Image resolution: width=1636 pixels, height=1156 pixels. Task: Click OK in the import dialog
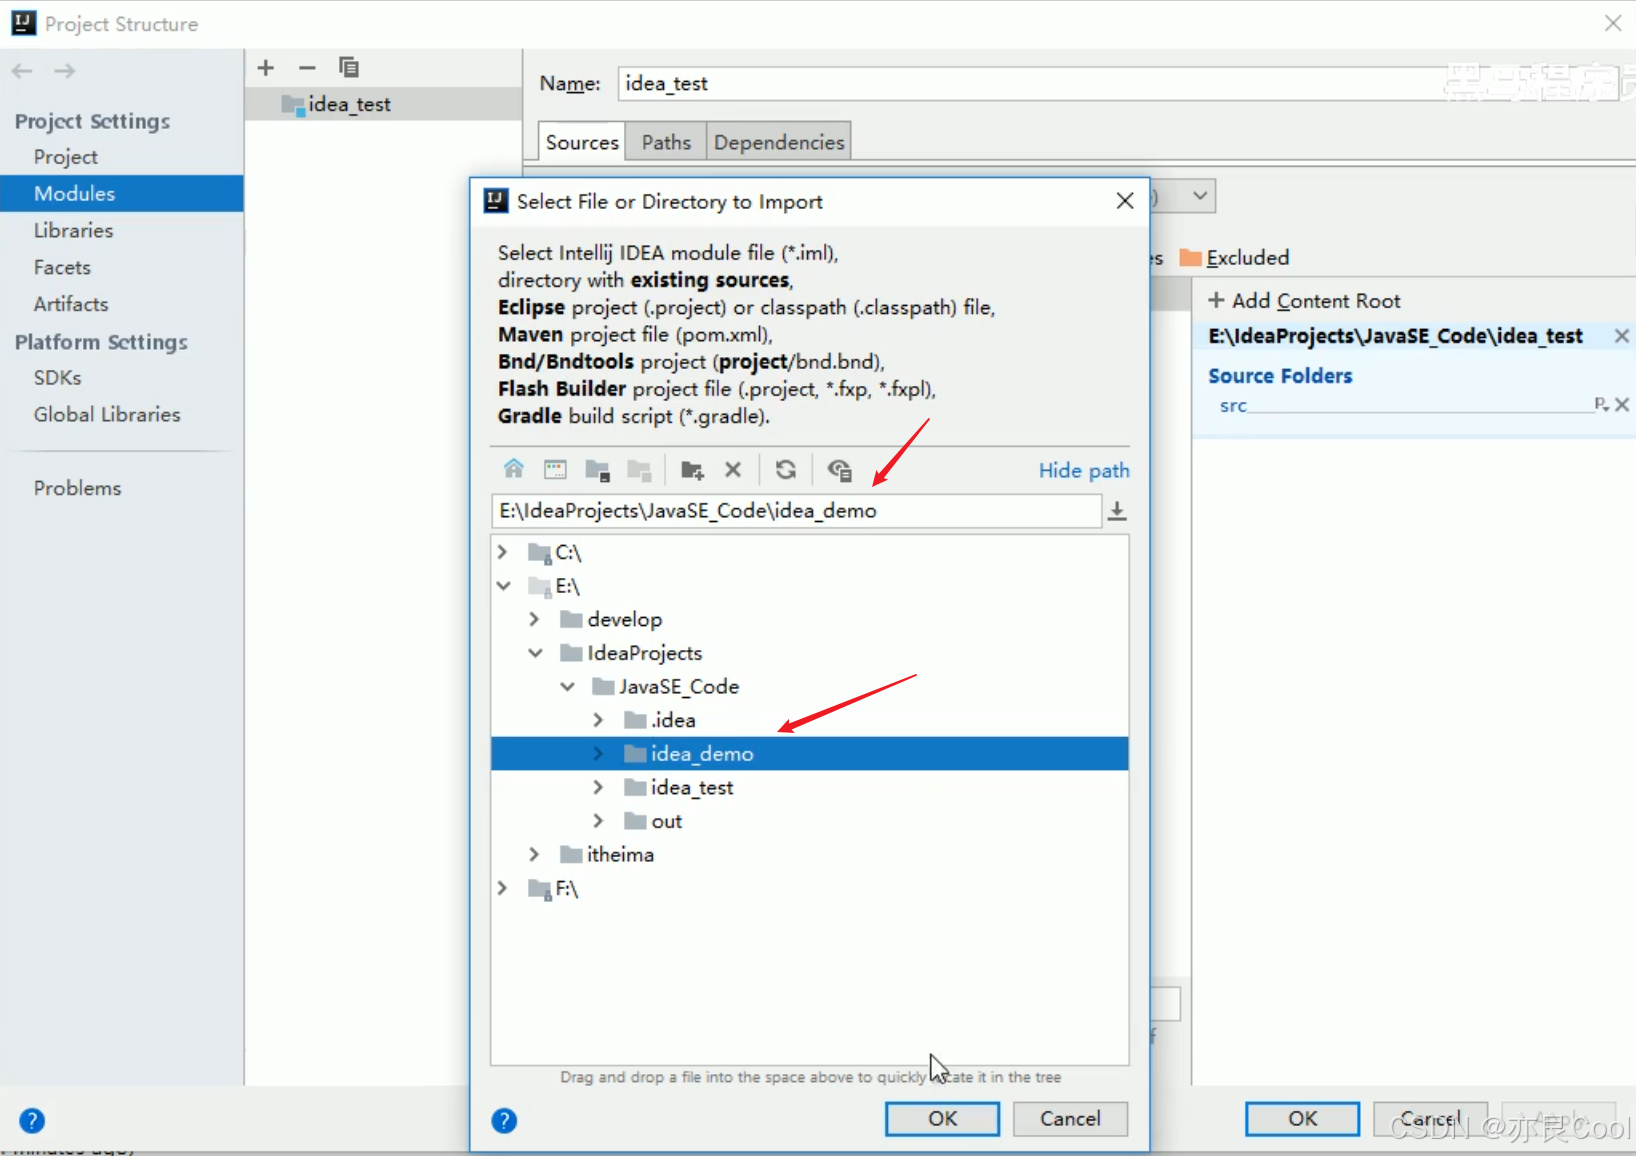click(942, 1119)
